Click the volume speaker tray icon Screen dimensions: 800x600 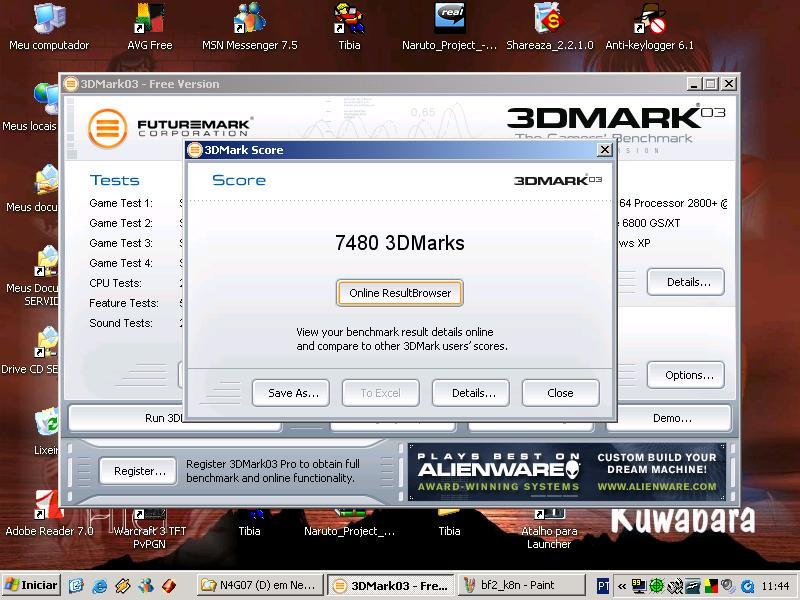point(728,585)
